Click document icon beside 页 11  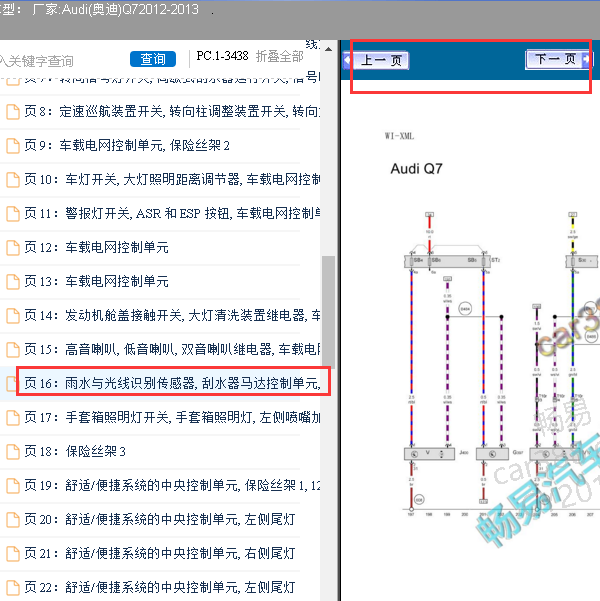click(x=13, y=214)
